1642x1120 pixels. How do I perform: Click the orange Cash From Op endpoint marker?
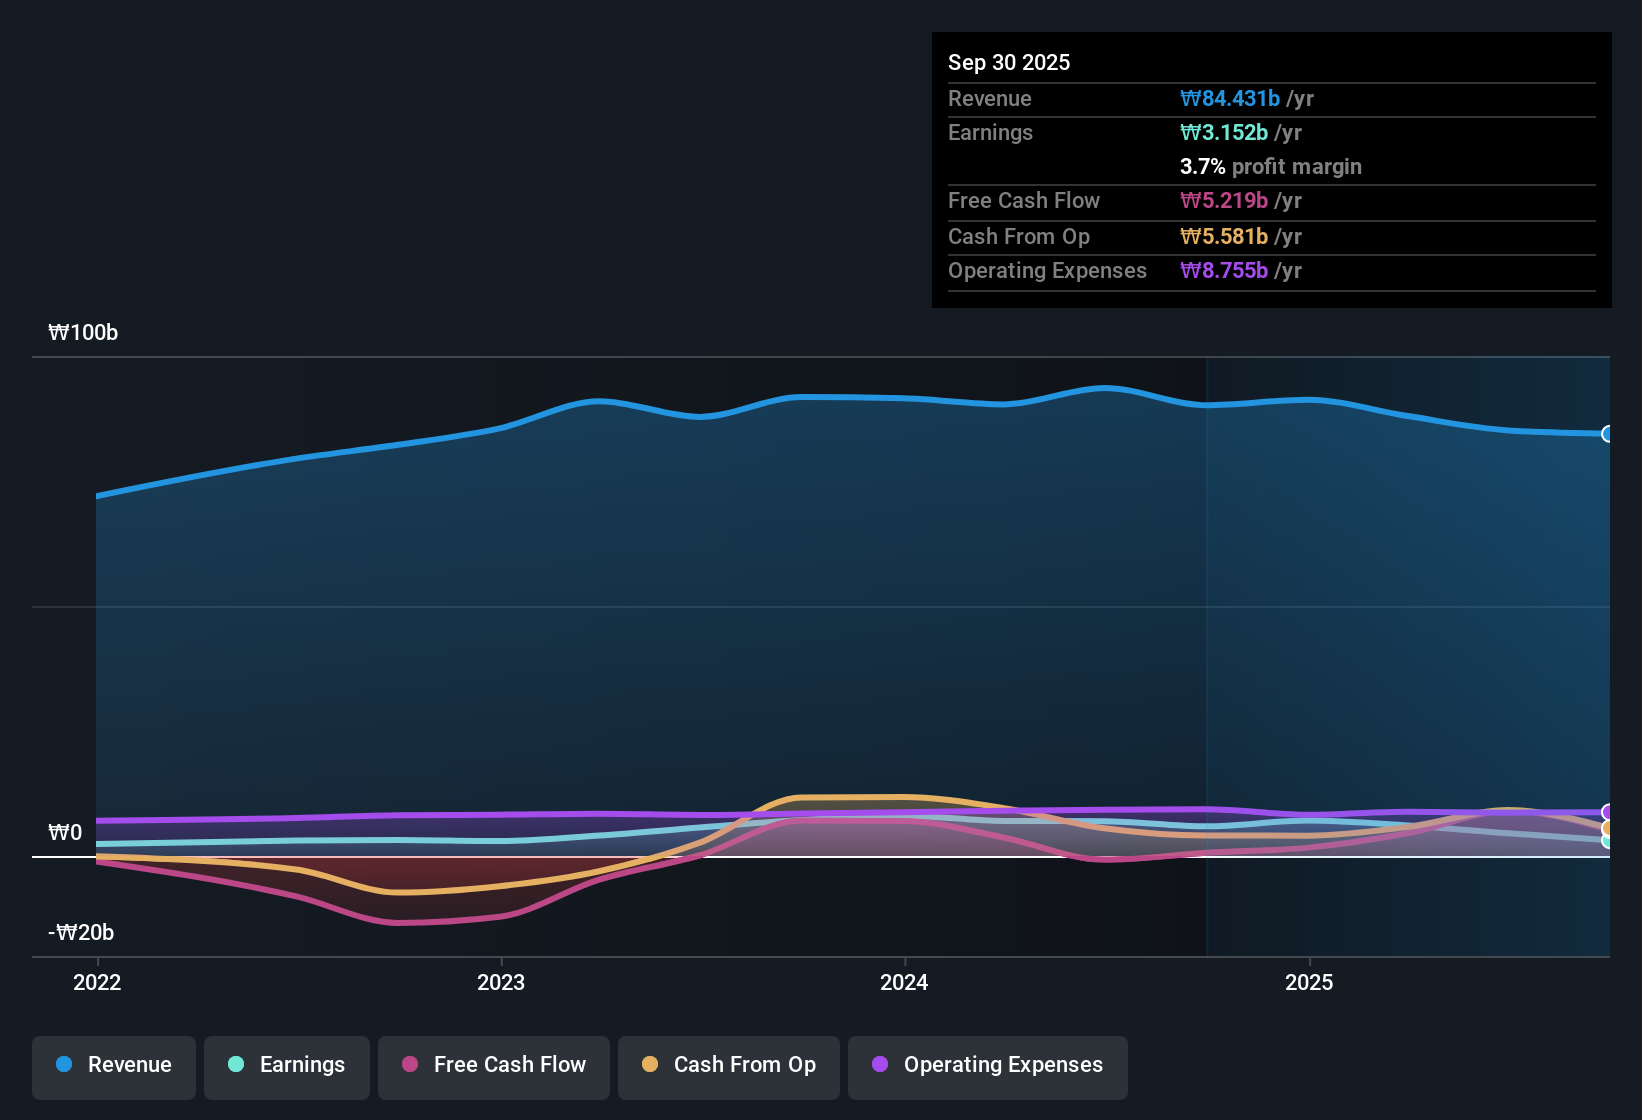(x=1607, y=827)
